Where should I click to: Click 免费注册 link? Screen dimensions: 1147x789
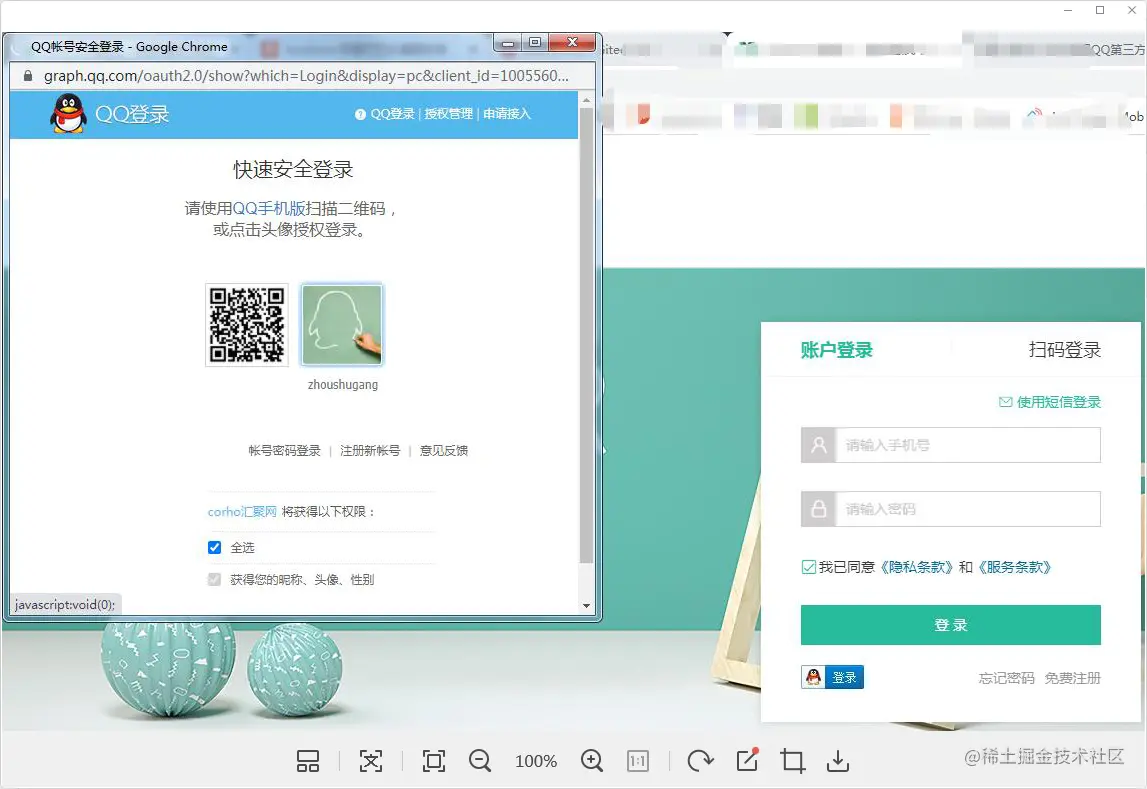tap(1072, 678)
